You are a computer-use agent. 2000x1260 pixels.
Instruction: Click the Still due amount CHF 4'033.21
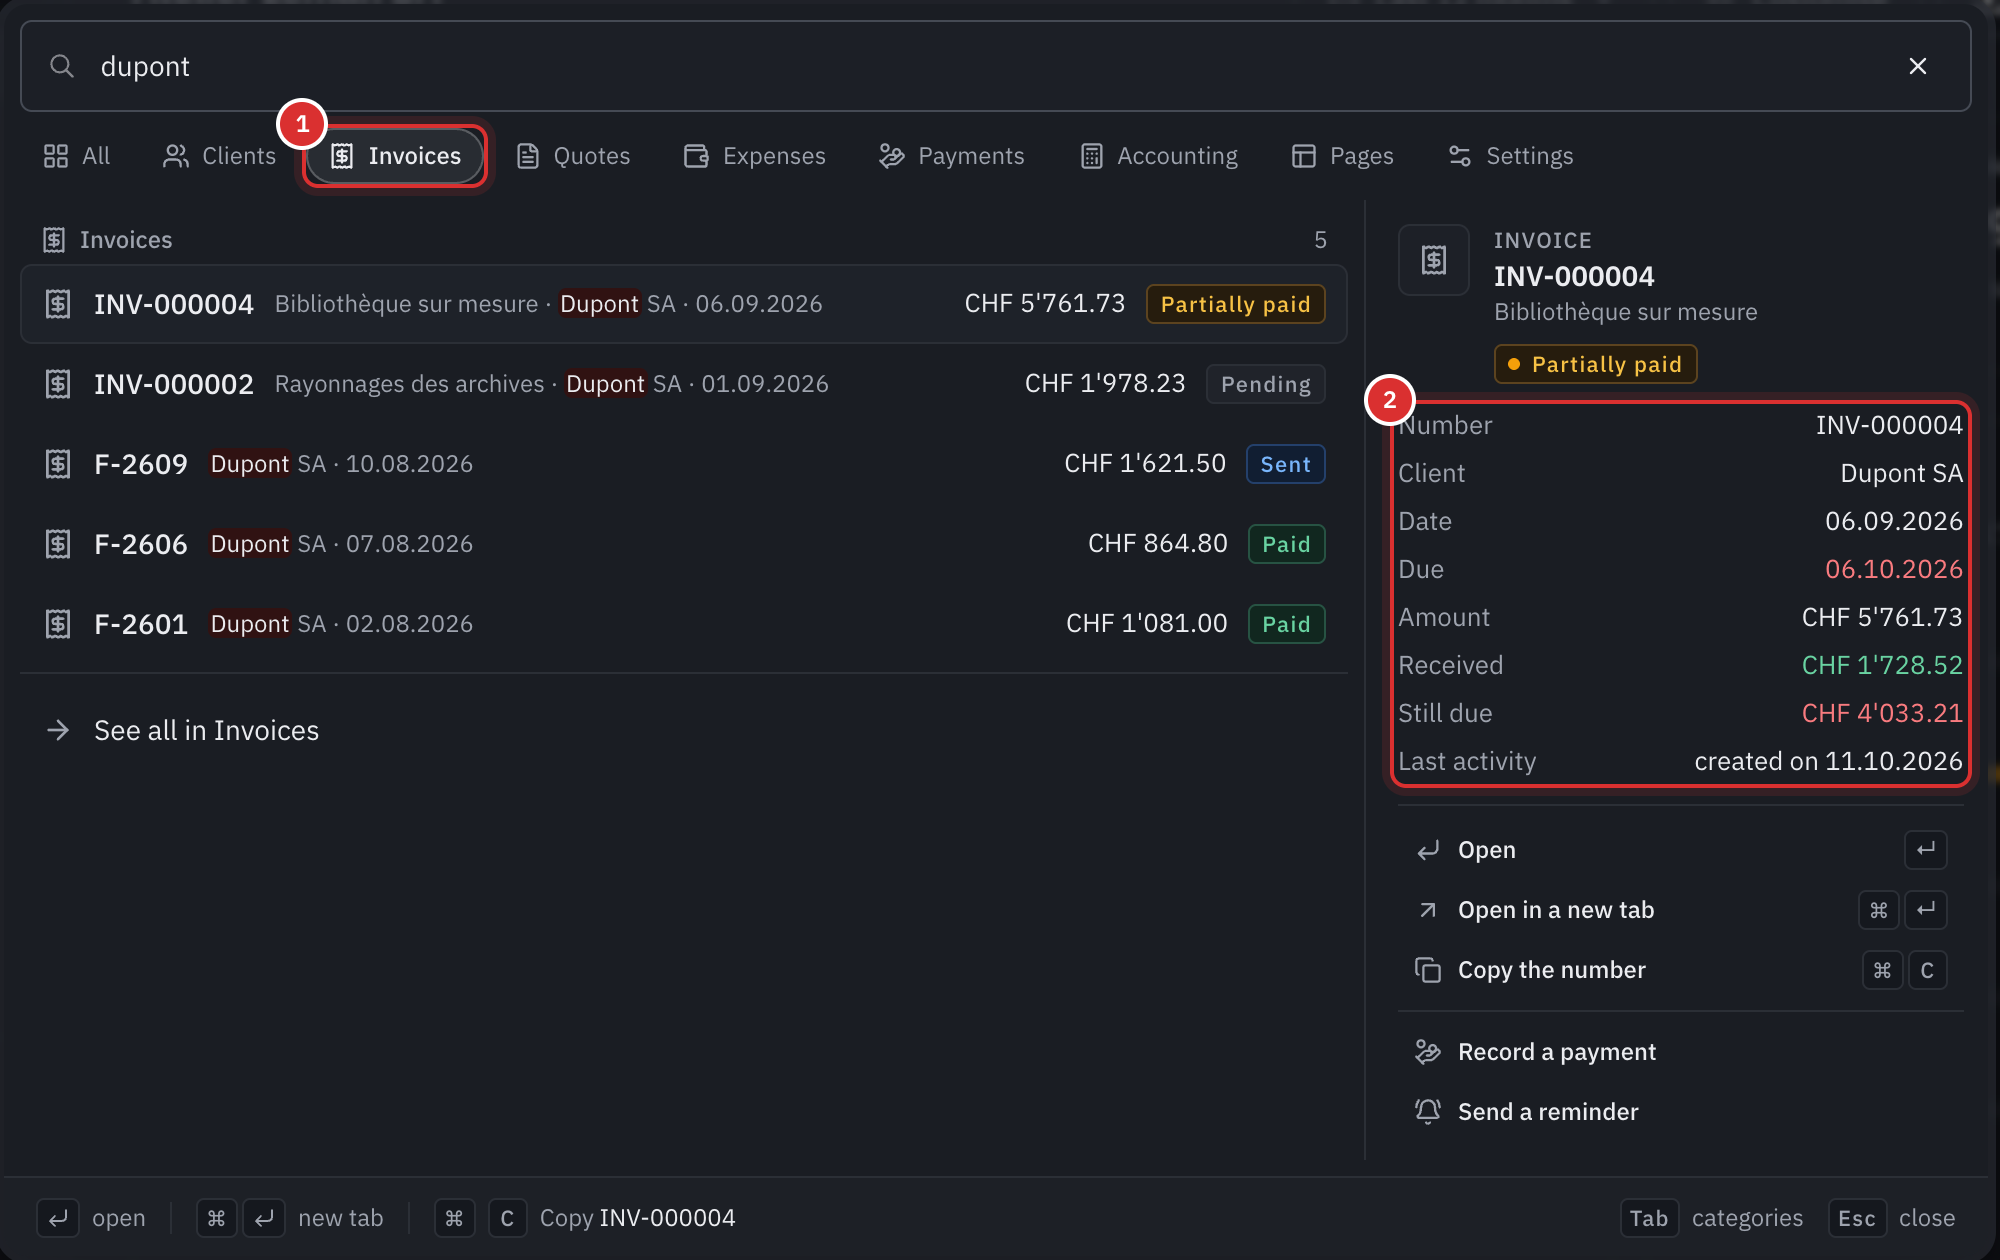coord(1882,713)
